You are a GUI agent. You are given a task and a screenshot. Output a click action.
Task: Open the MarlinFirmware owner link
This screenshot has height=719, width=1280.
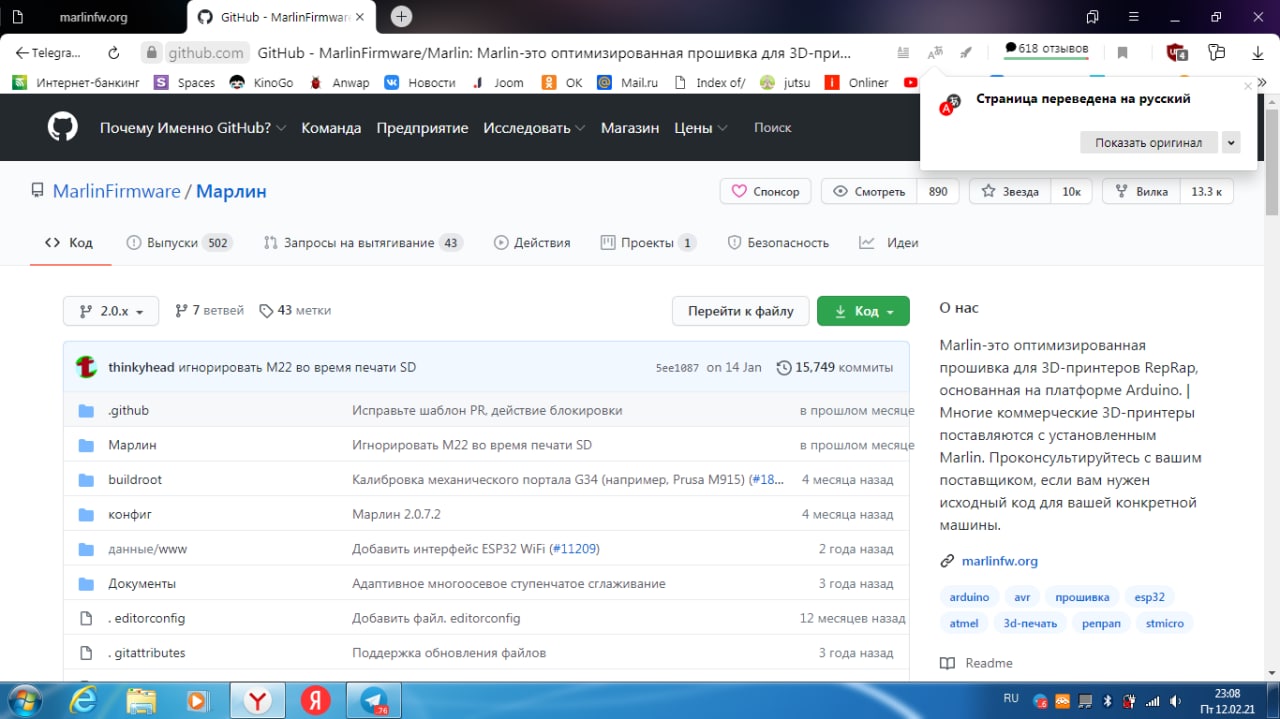pos(116,191)
